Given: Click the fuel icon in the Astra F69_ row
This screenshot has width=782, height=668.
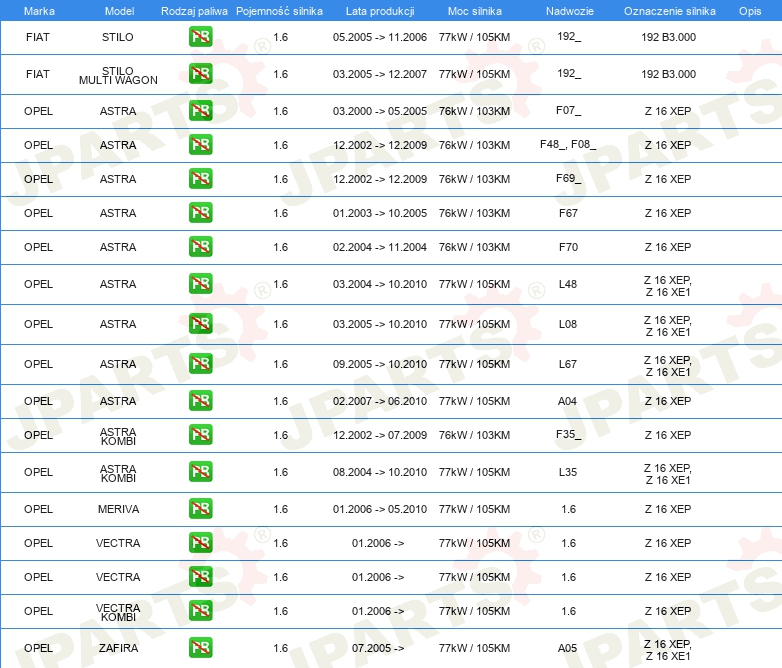Looking at the screenshot, I should (x=200, y=179).
